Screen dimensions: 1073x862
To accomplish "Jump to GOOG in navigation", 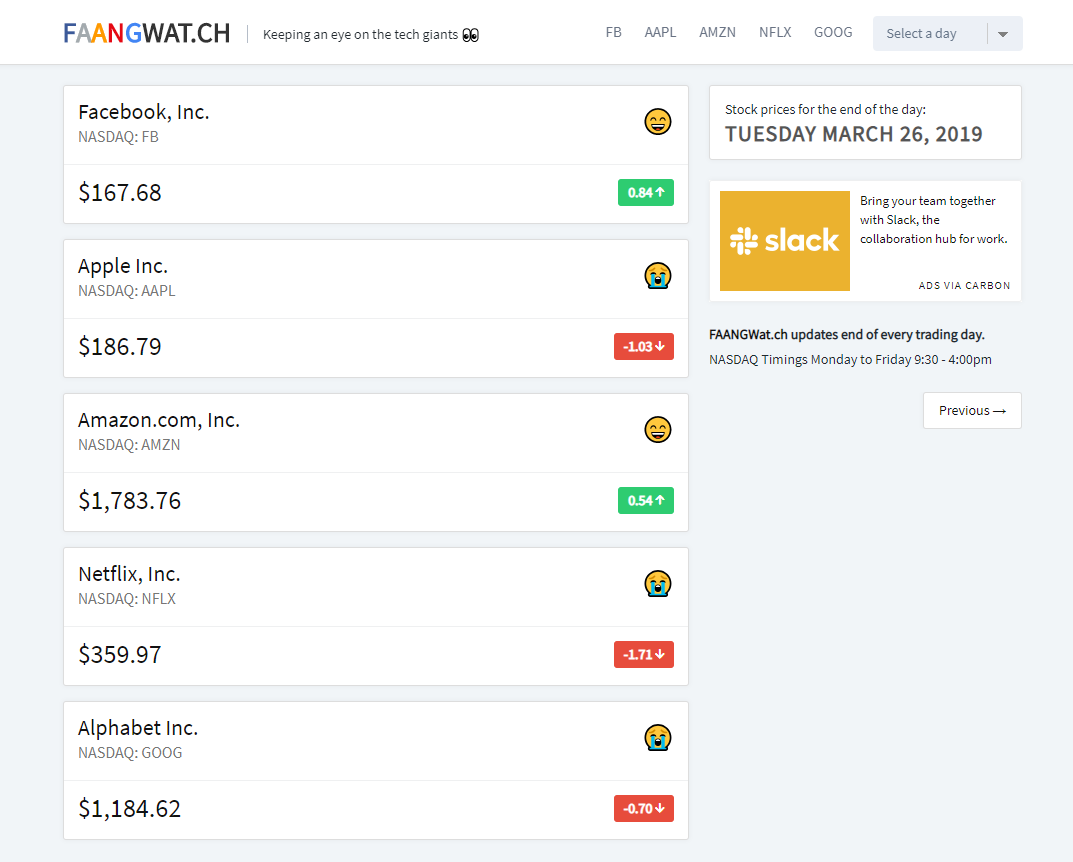I will point(833,32).
